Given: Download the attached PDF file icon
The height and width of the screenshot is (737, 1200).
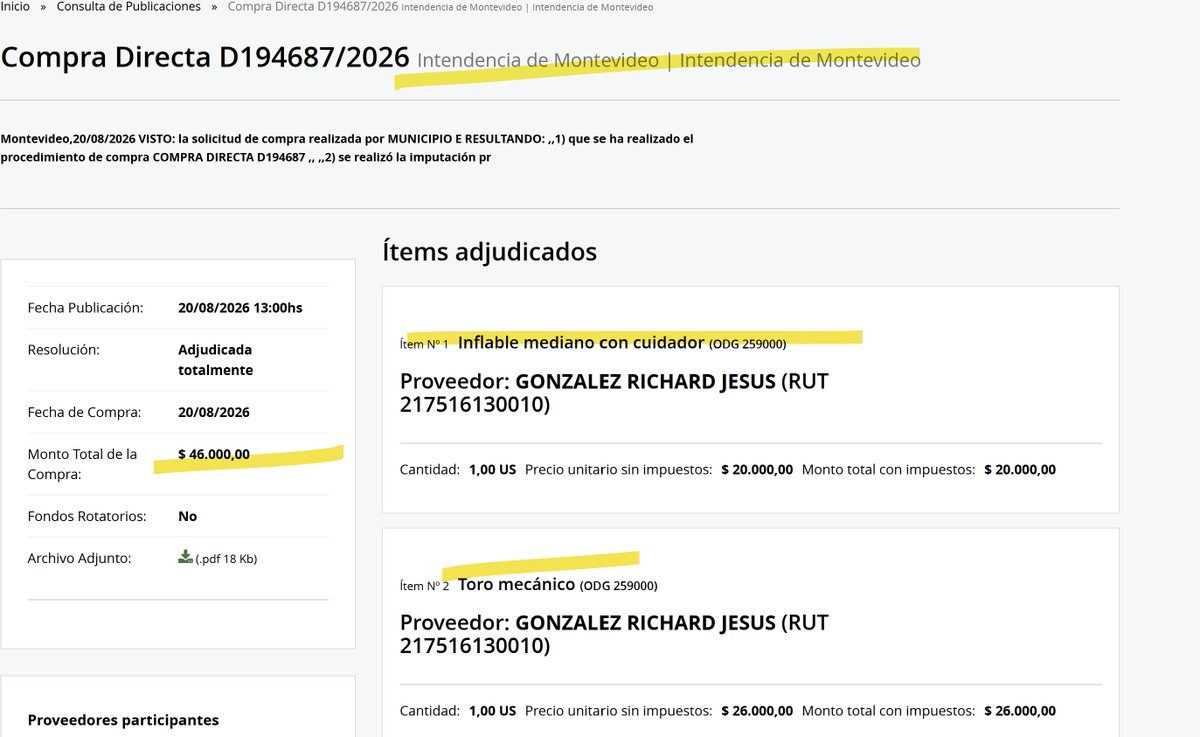Looking at the screenshot, I should pyautogui.click(x=185, y=557).
